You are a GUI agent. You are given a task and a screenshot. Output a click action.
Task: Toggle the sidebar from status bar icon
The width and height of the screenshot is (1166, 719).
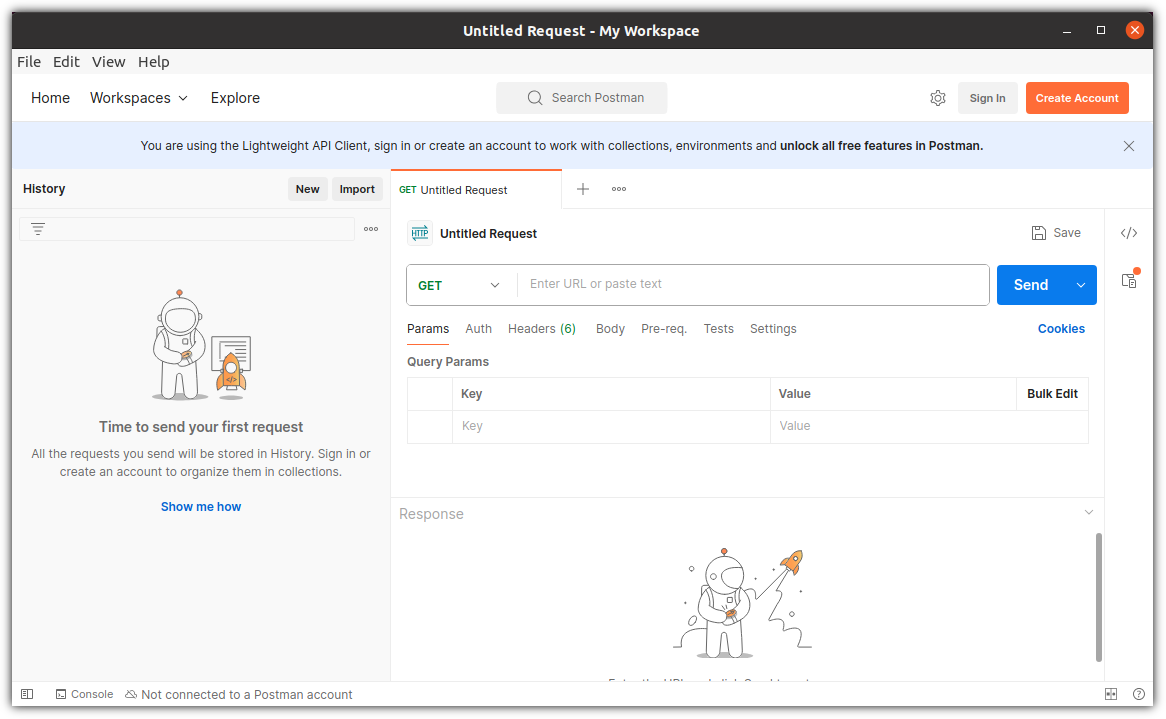28,694
